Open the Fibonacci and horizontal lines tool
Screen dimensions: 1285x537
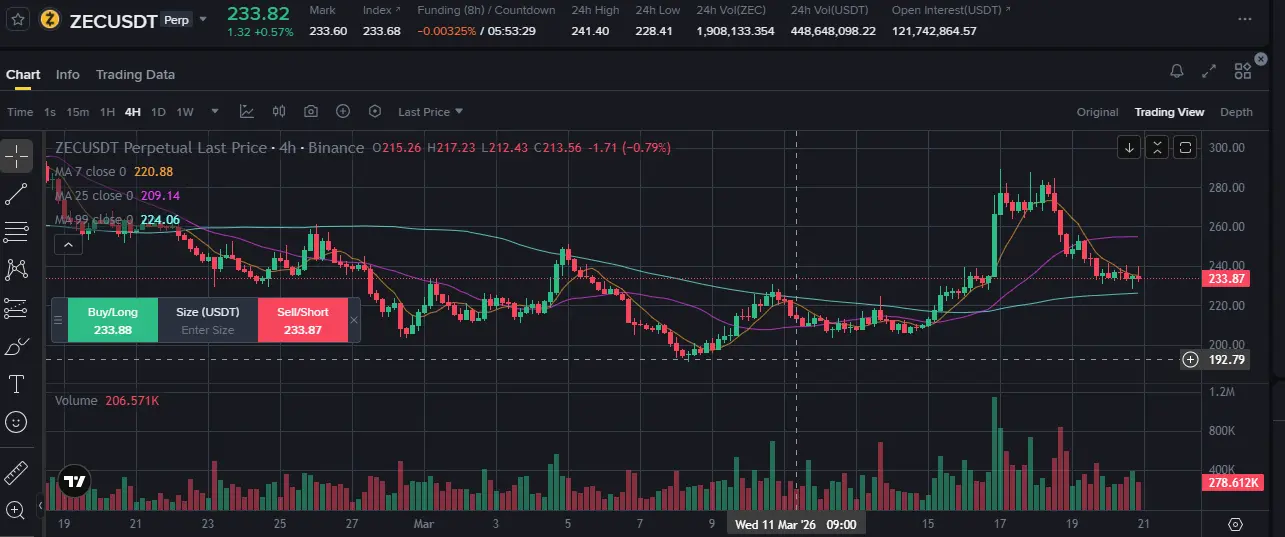16,232
